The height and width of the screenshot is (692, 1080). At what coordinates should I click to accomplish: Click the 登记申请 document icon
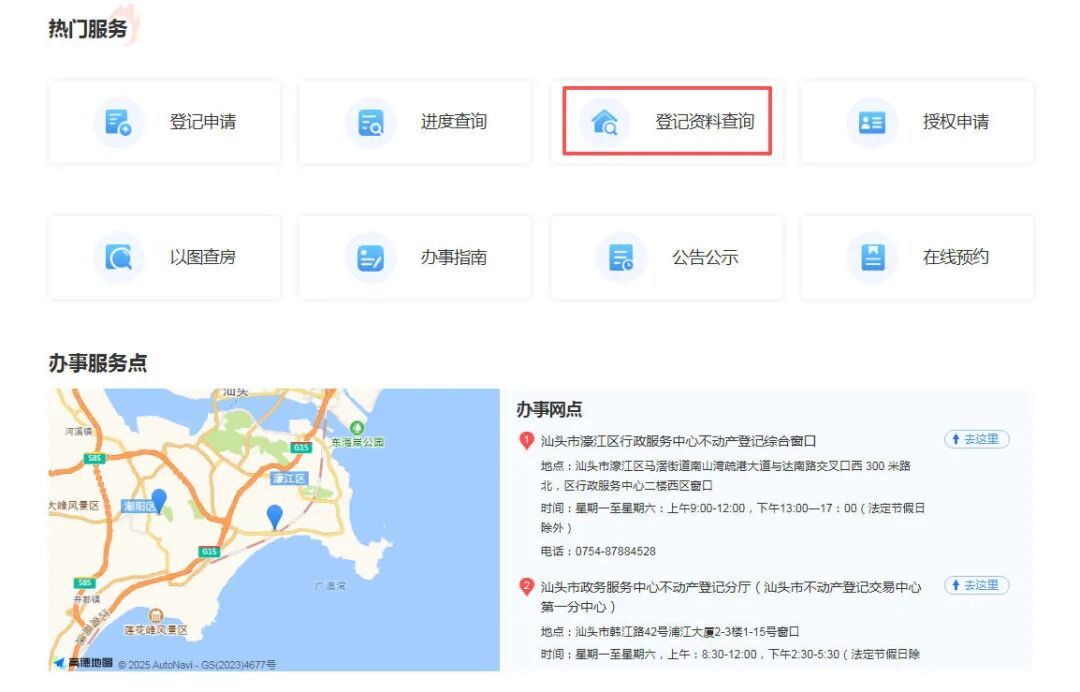[119, 123]
